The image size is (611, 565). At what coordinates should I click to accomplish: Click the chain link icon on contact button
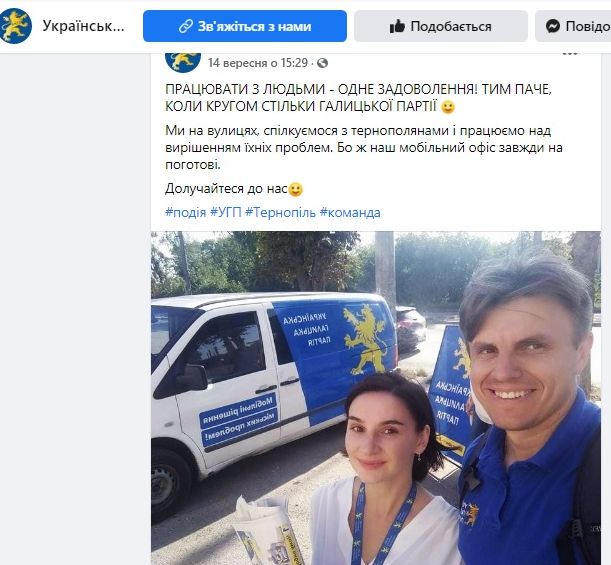[186, 26]
